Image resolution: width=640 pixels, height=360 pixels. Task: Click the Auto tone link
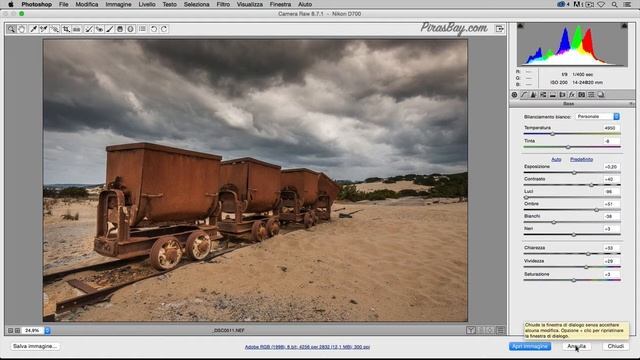[556, 159]
